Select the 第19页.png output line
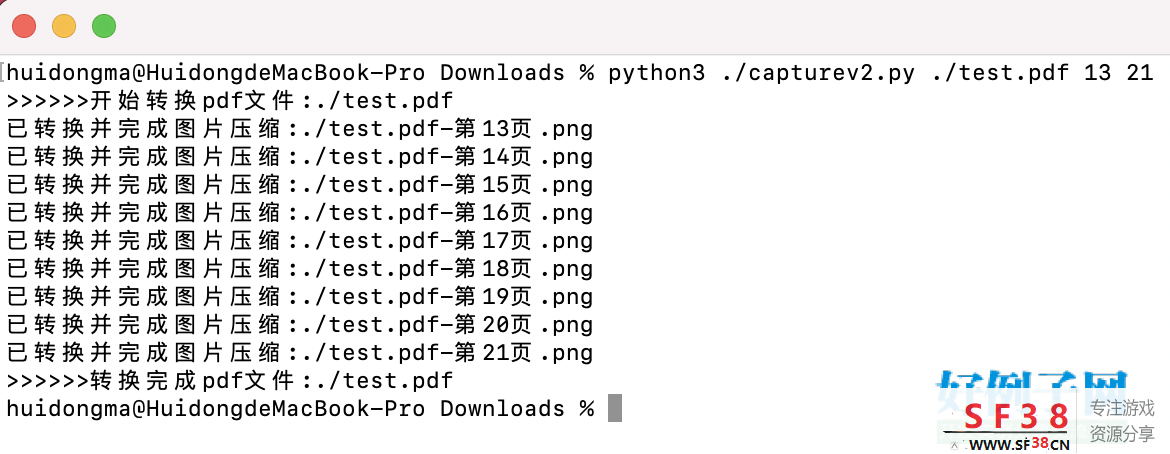 pyautogui.click(x=300, y=297)
